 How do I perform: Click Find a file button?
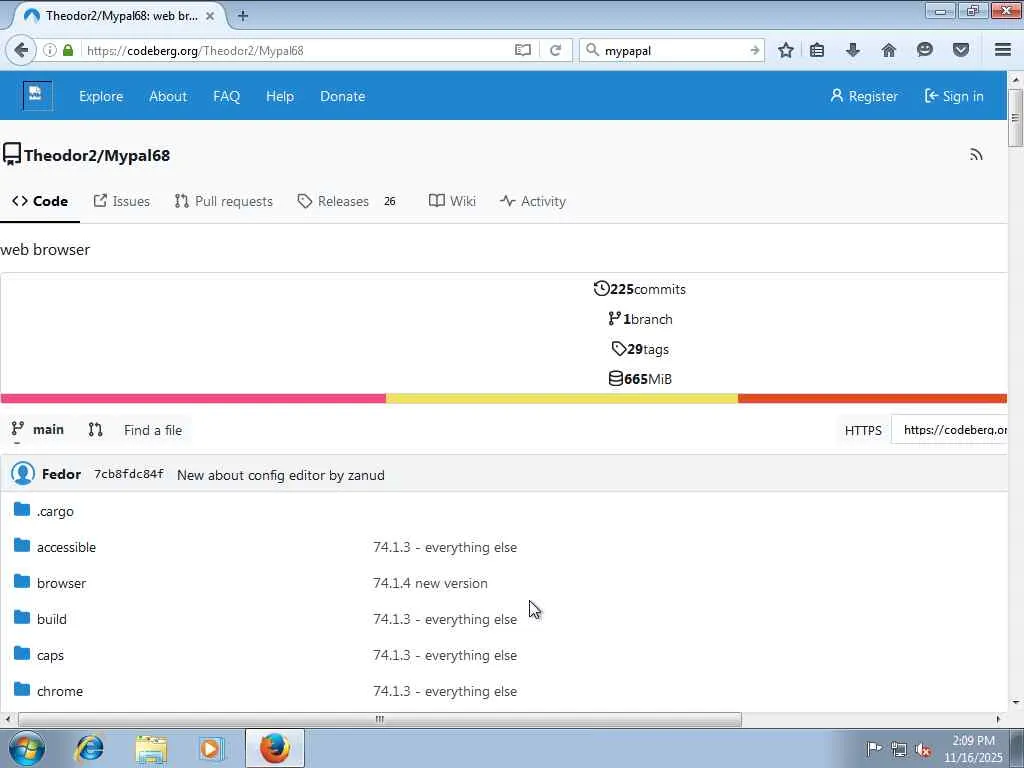click(x=153, y=430)
